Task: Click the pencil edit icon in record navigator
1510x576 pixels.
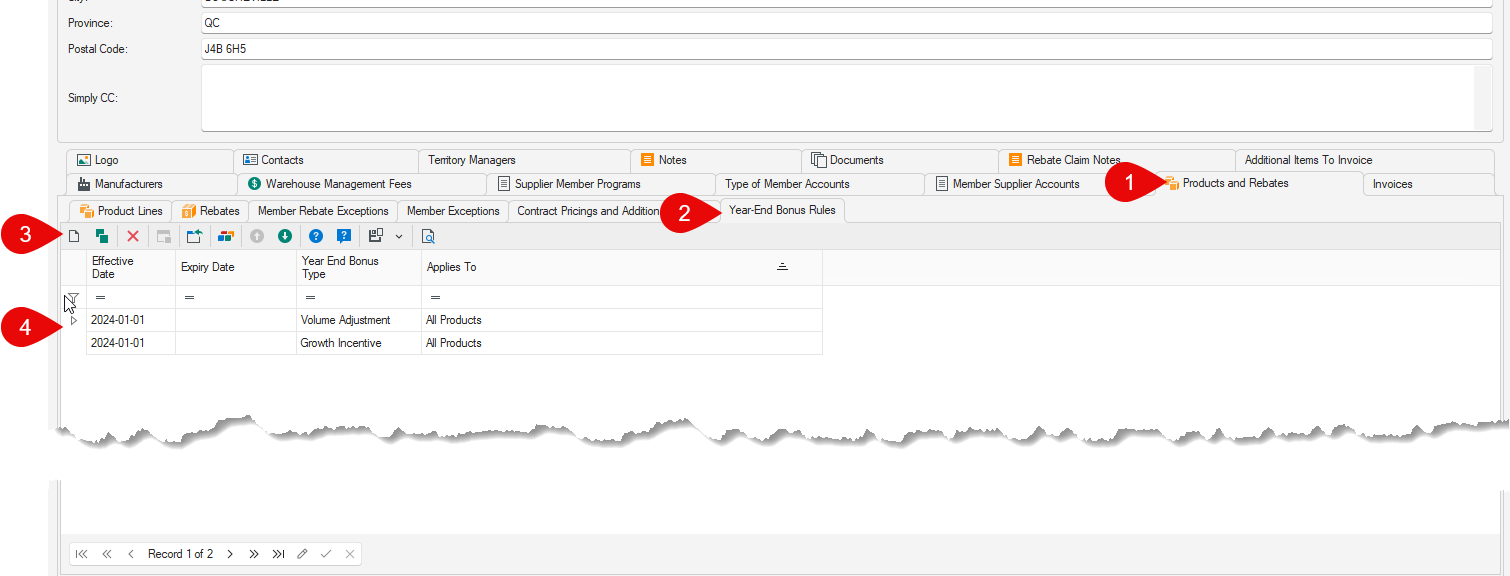Action: 302,554
